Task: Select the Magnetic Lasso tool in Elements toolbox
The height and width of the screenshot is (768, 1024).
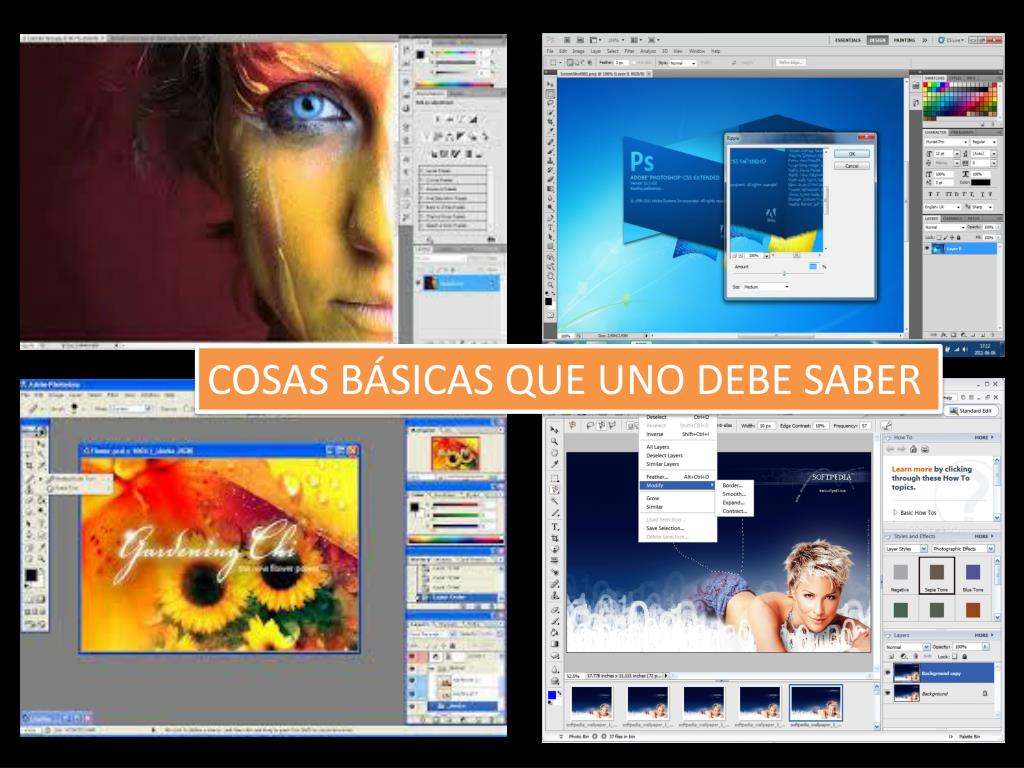Action: (x=554, y=490)
